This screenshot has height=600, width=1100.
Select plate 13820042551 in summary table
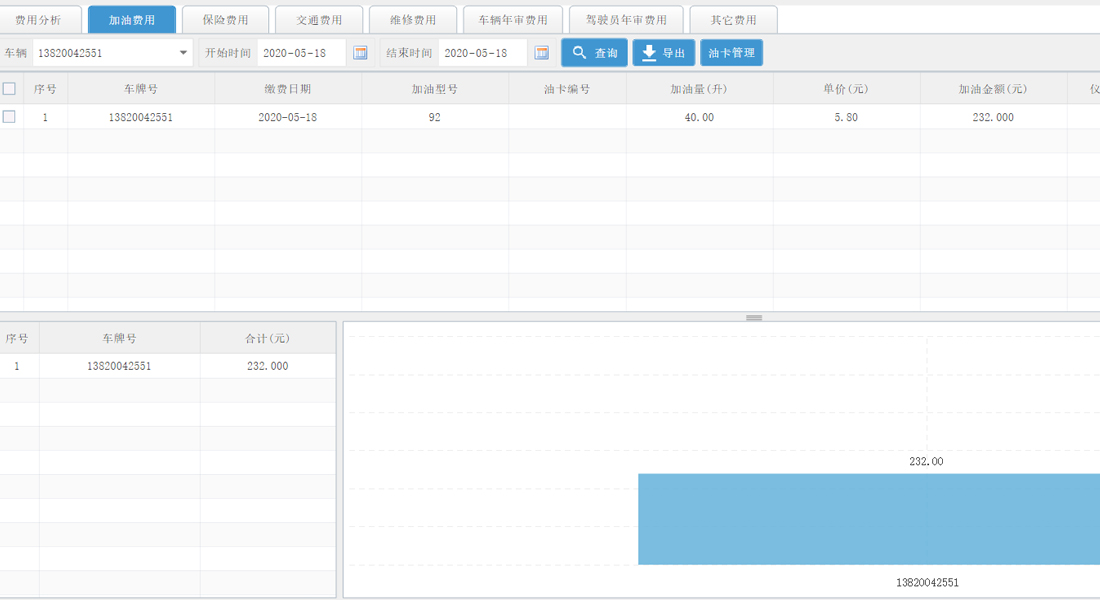click(x=119, y=366)
